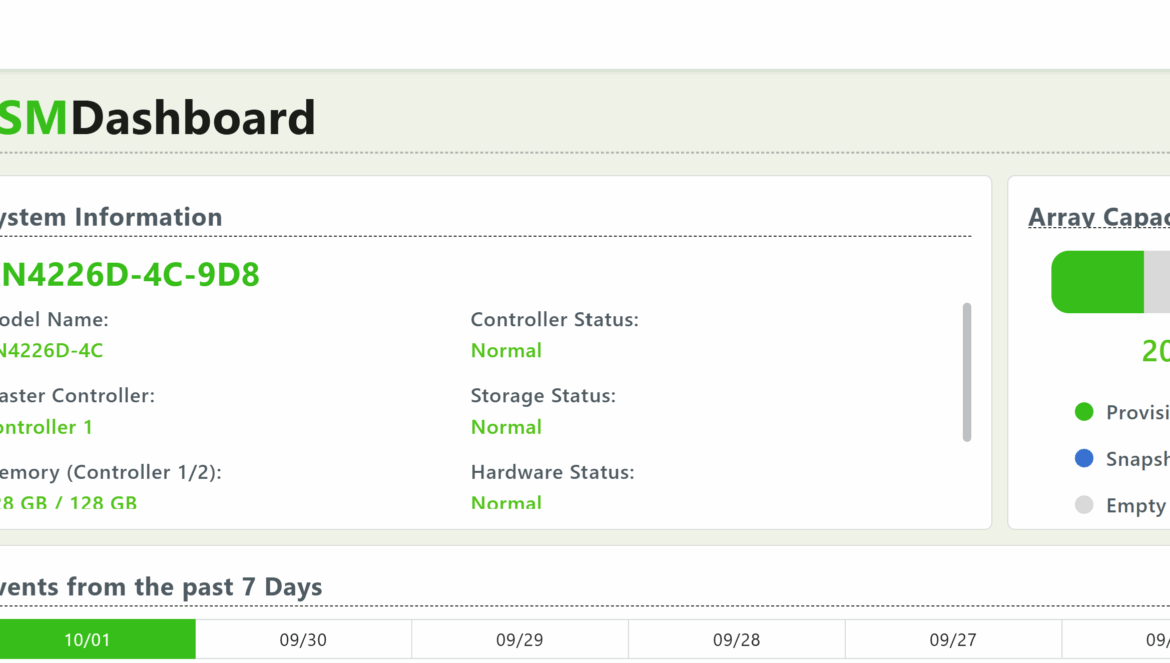Click the Controller Status Normal value

coord(506,351)
